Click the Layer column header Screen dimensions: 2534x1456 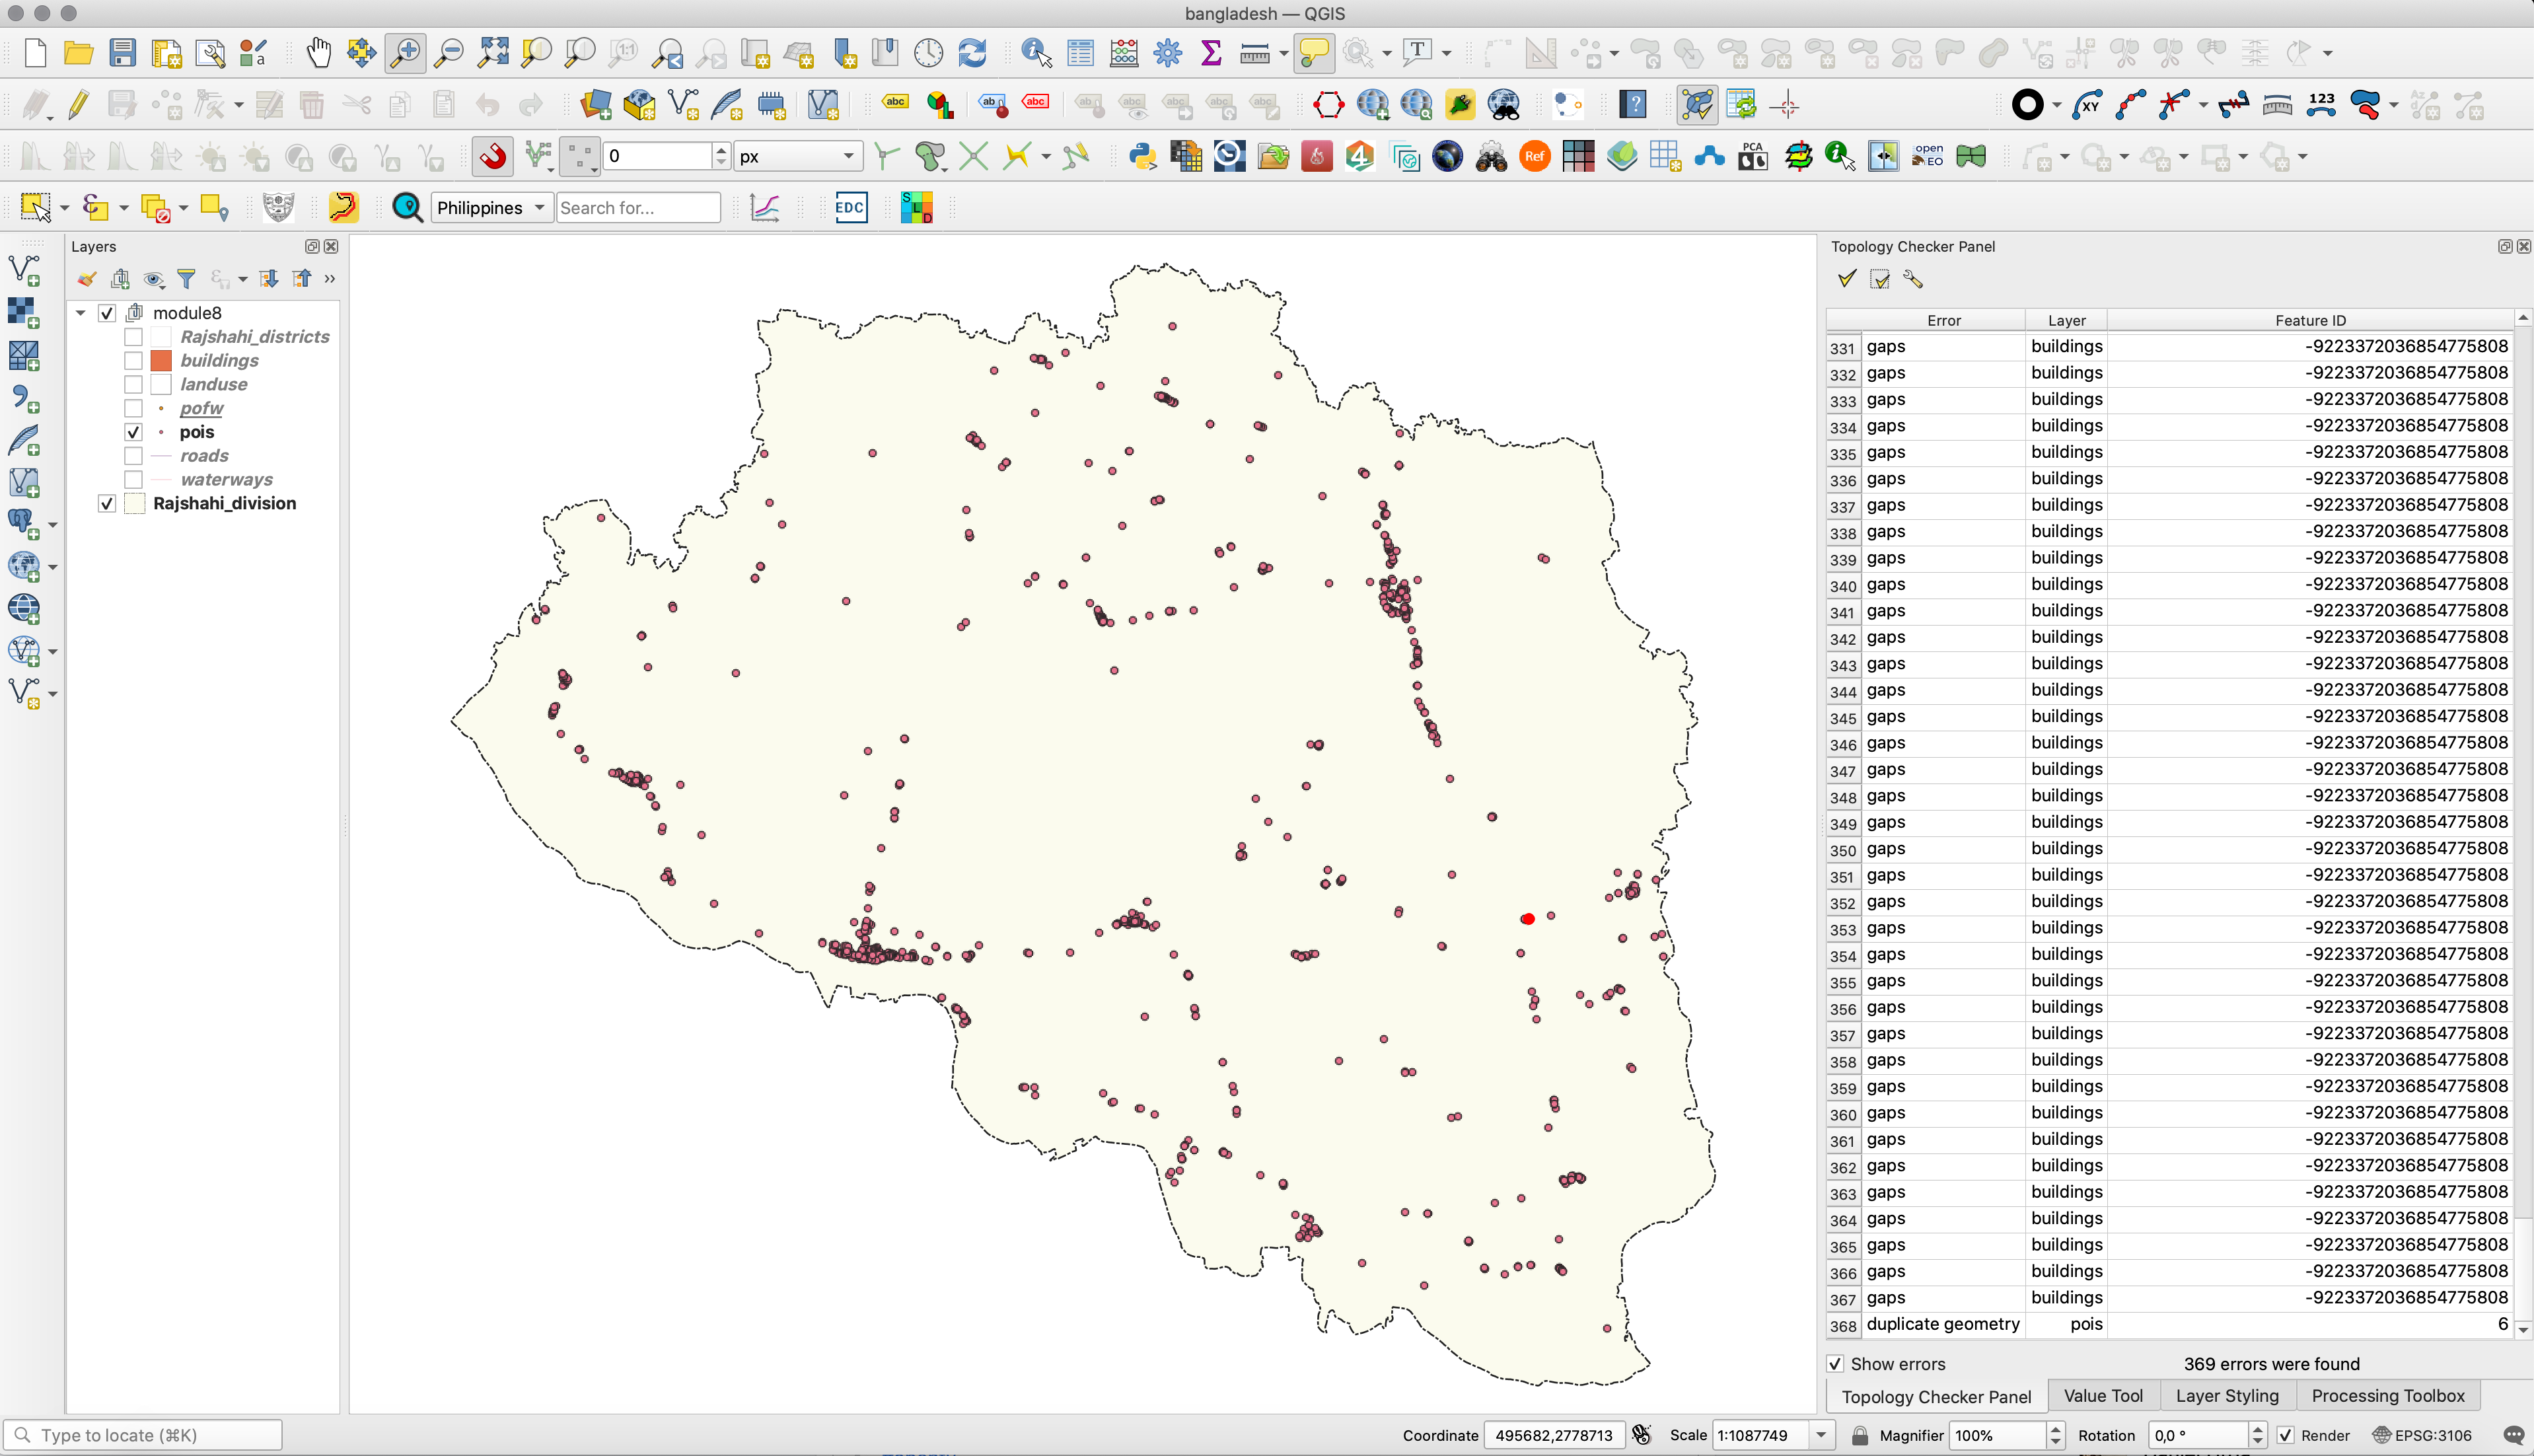pos(2066,320)
